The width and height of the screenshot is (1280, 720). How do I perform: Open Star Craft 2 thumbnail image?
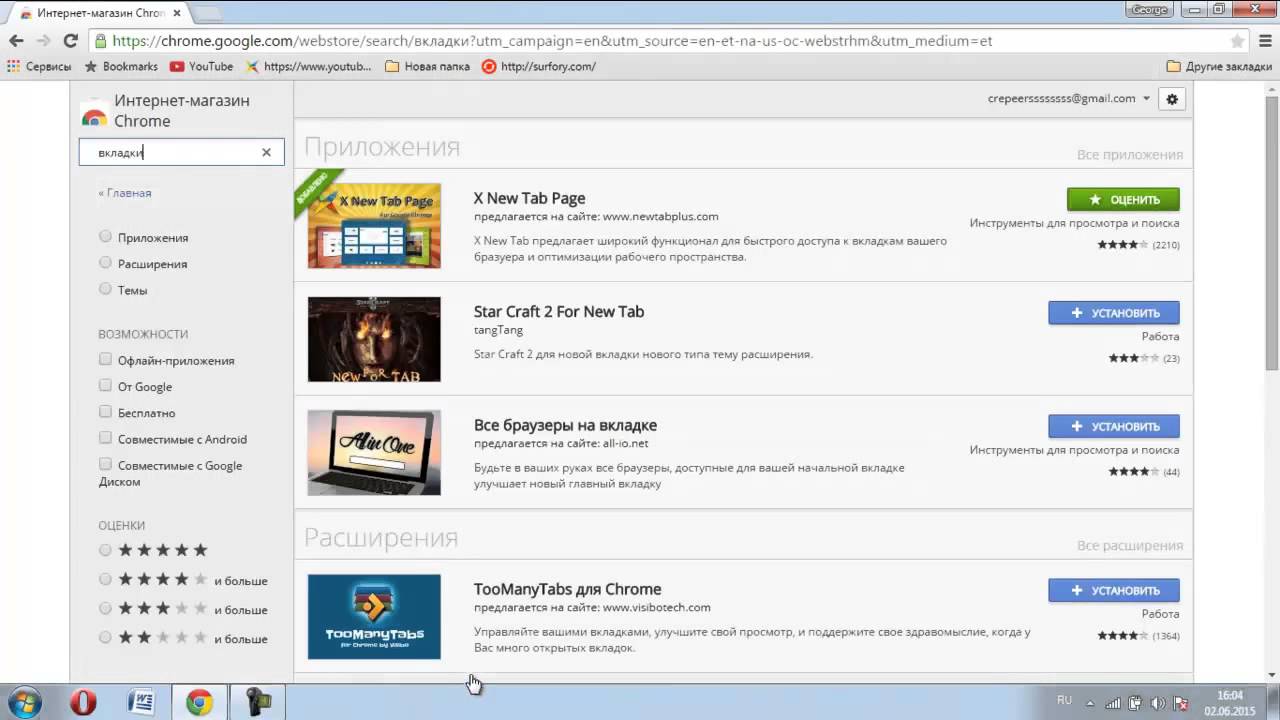click(374, 339)
